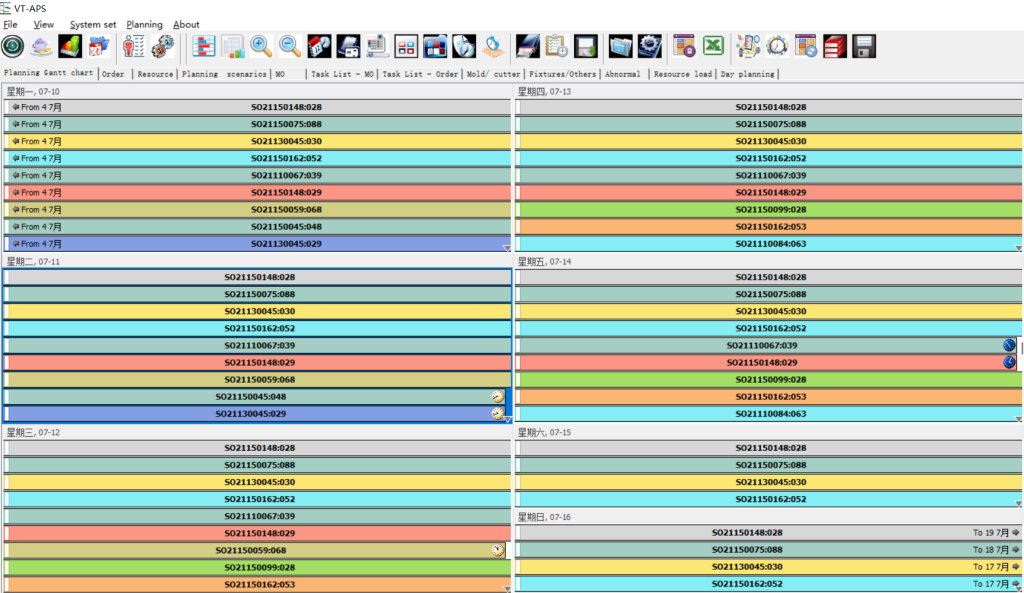Click the edit badge on task SO21150045:048
The image size is (1024, 593).
pos(499,396)
